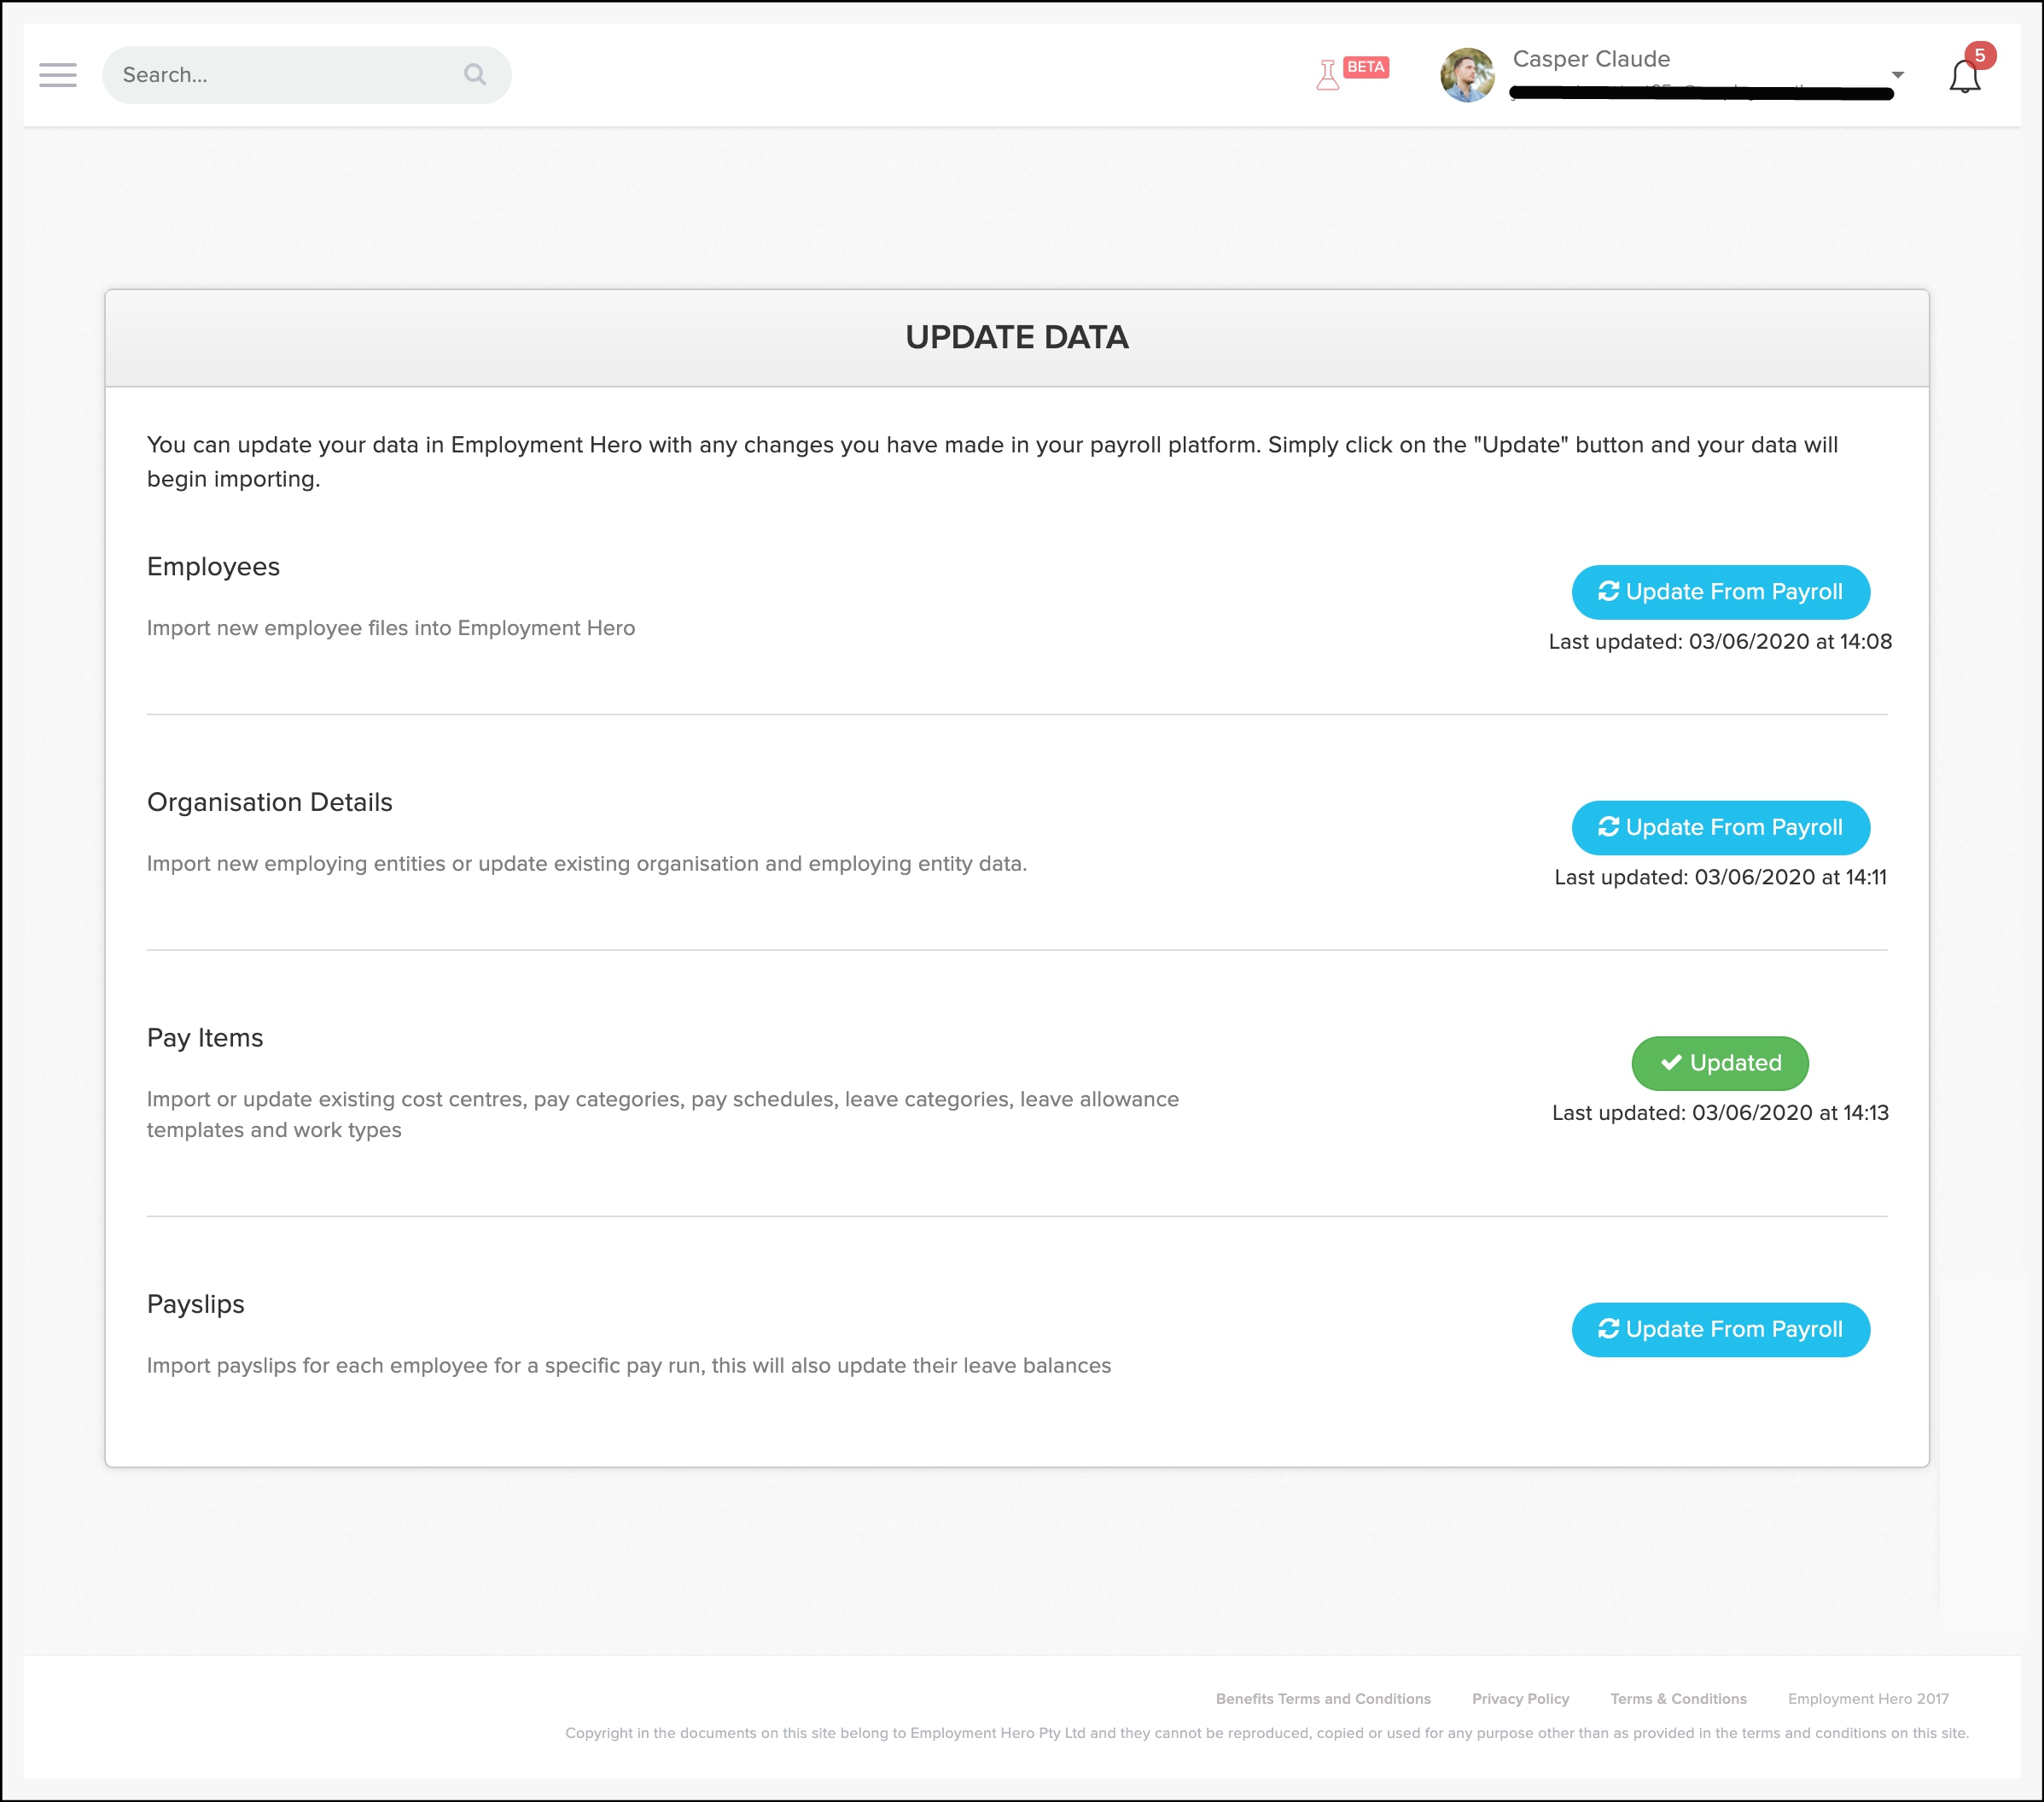Screen dimensions: 2044x1802
Task: Open the BETA lab flask icon
Action: click(x=1327, y=75)
